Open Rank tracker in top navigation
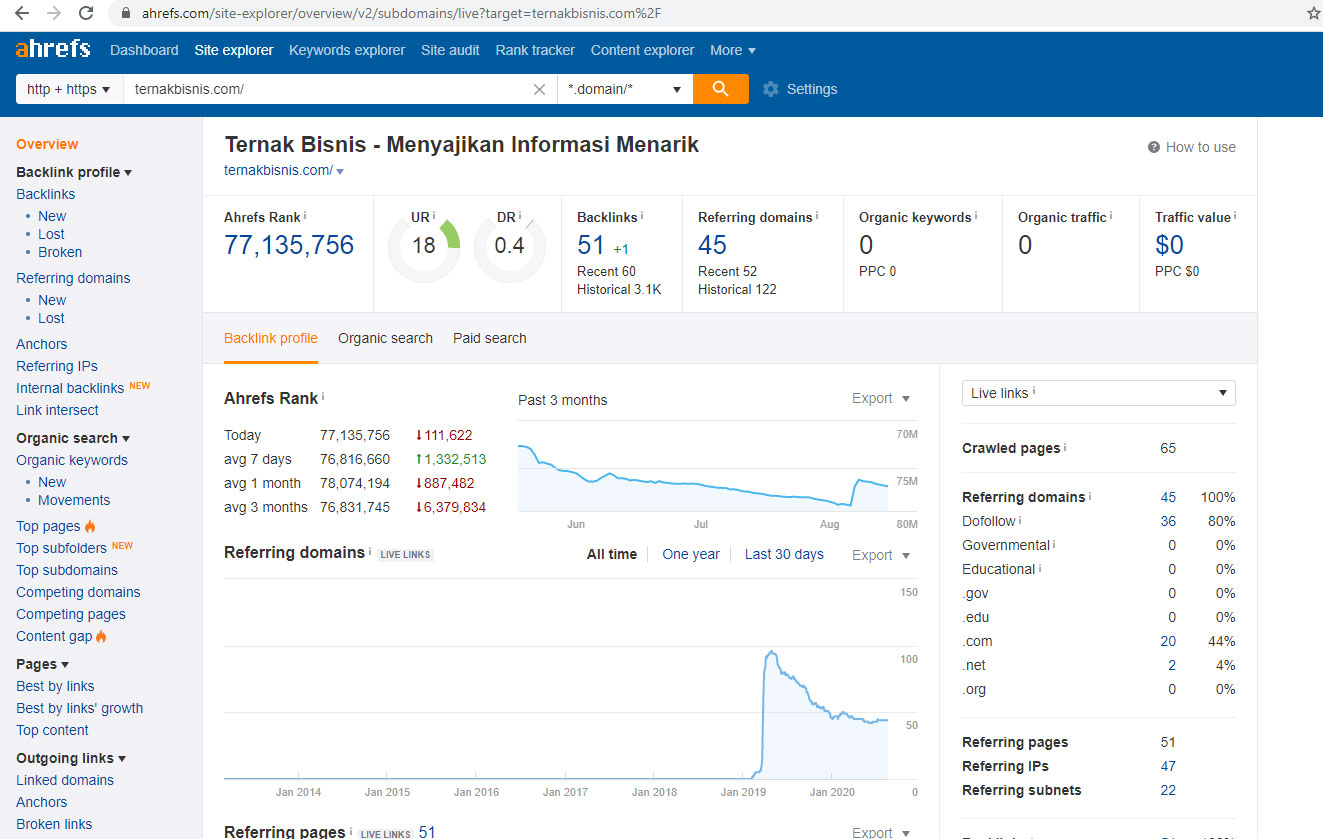1323x839 pixels. 535,50
